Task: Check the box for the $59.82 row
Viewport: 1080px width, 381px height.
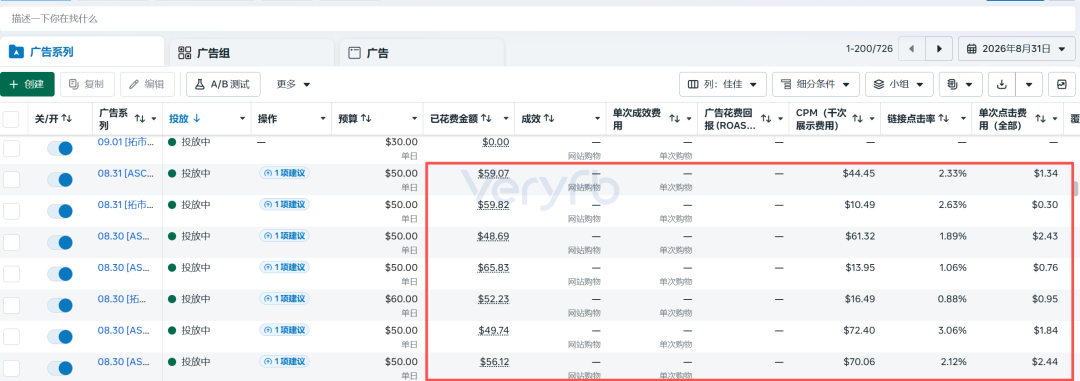Action: click(x=11, y=211)
